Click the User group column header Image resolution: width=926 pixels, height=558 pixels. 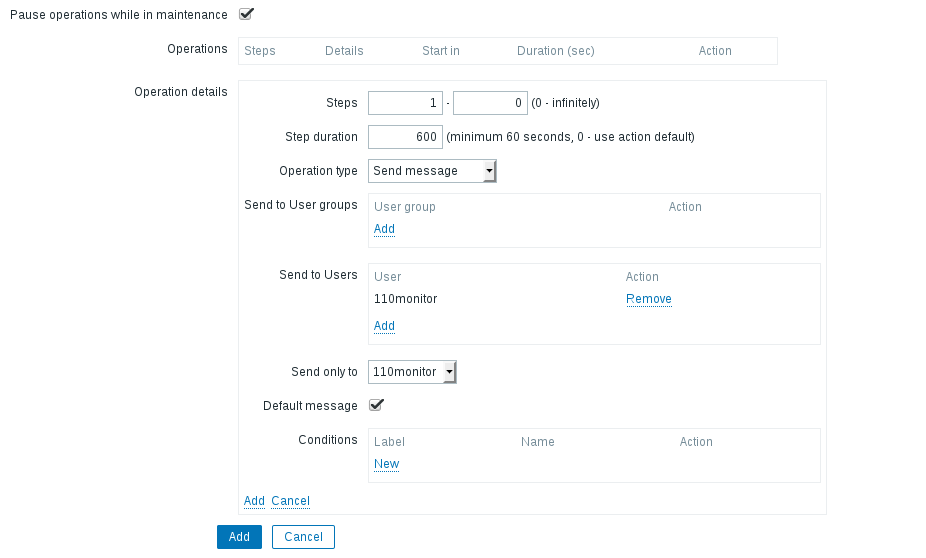tap(405, 207)
